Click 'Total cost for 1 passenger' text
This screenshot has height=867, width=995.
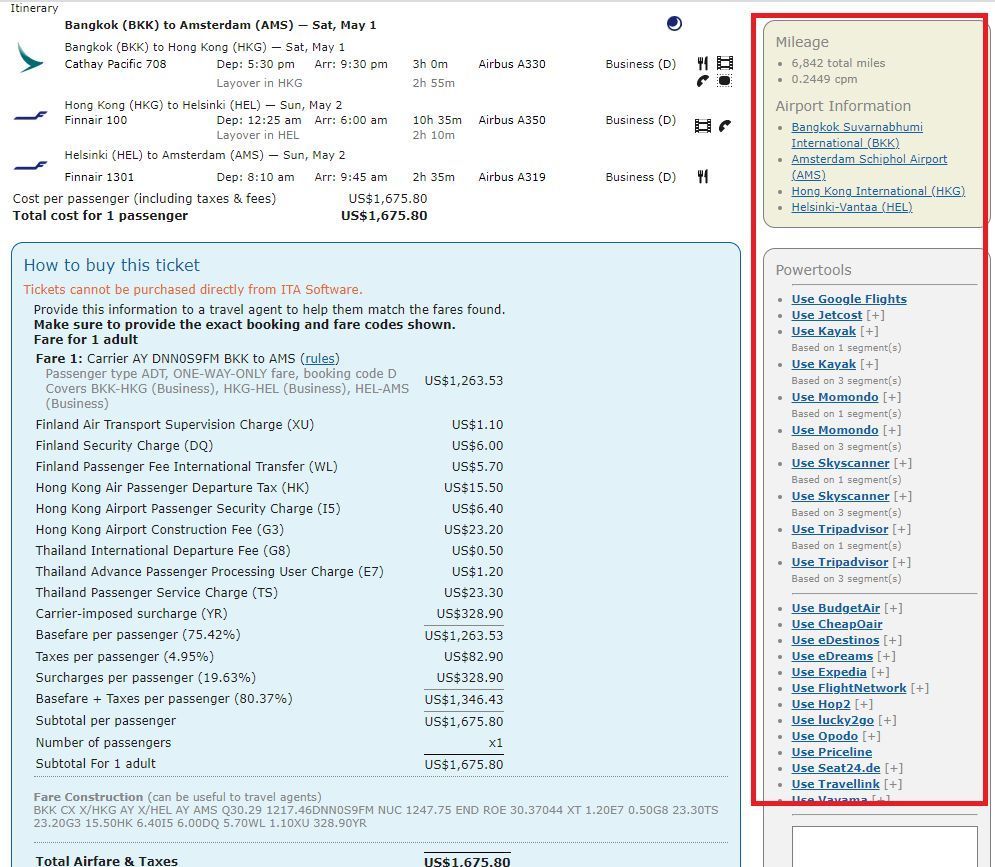click(x=100, y=216)
